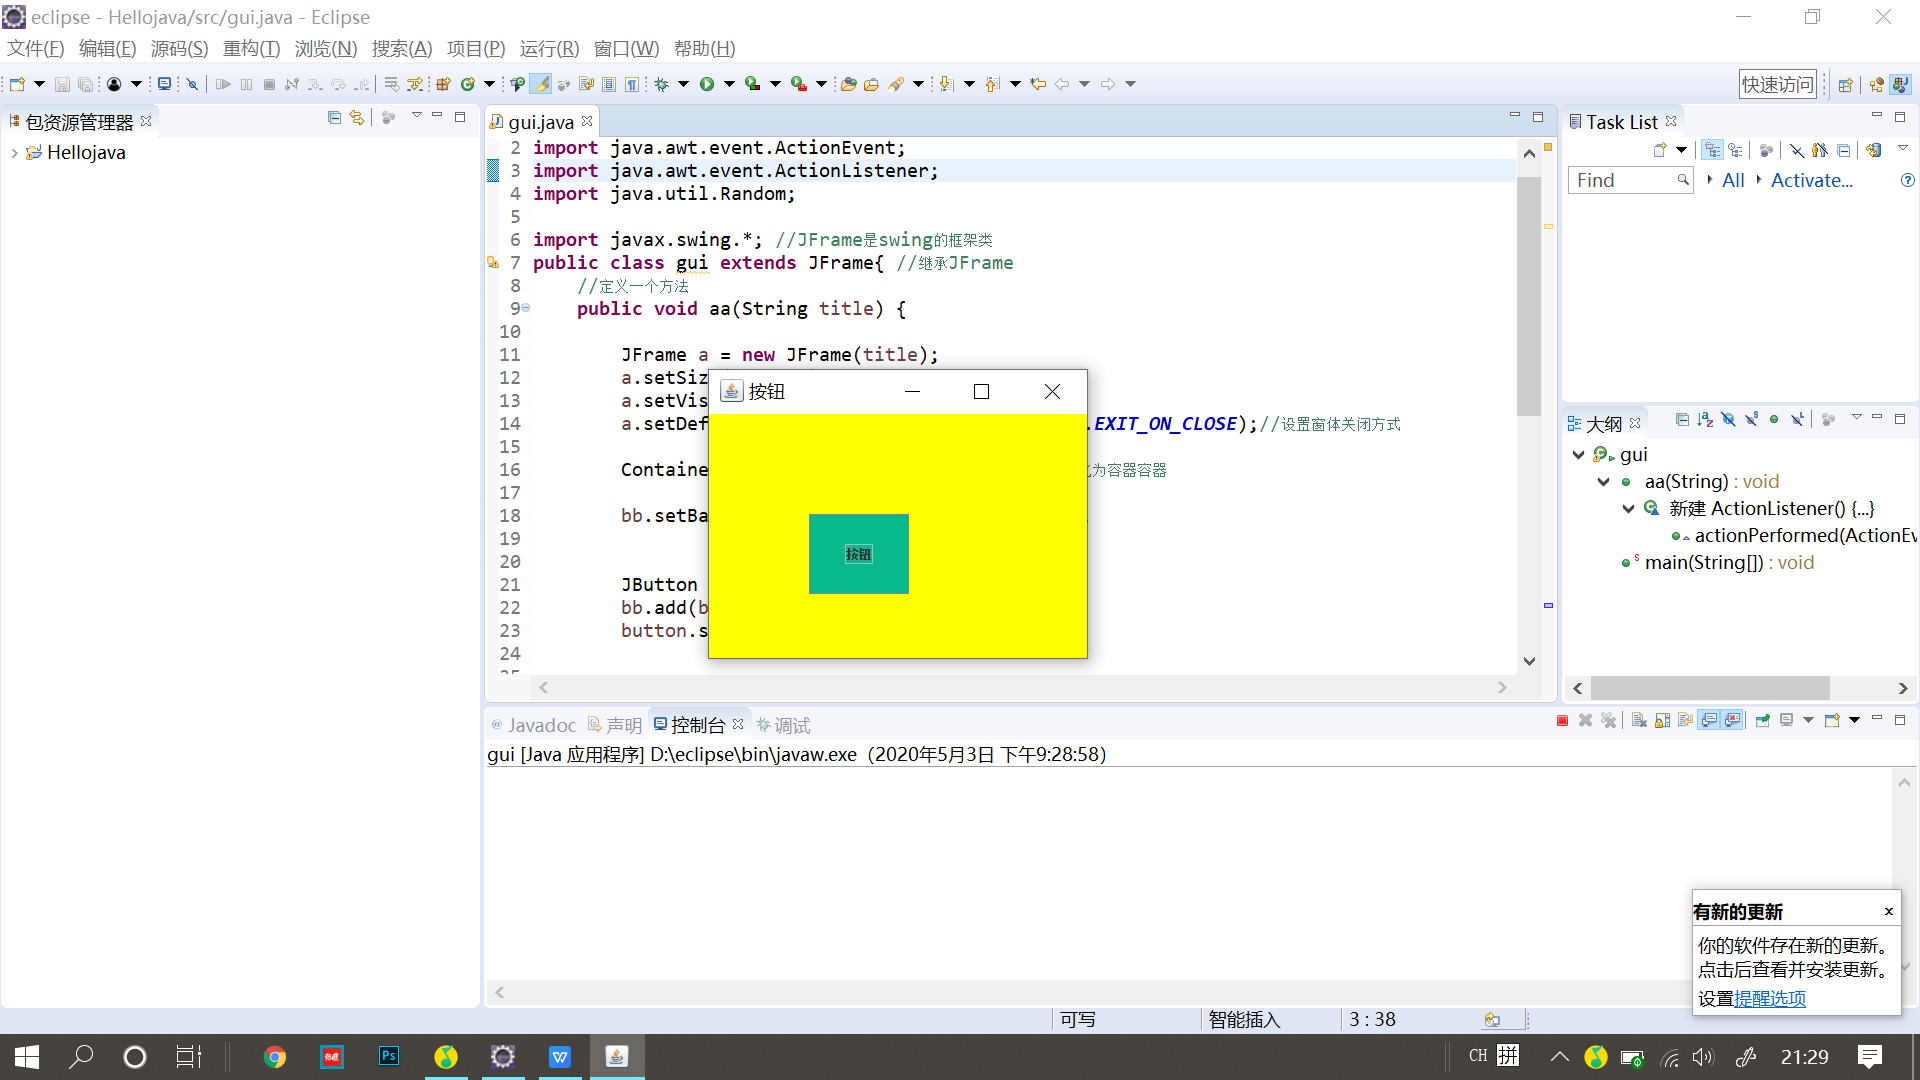
Task: Click the Pin Console icon
Action: click(1762, 720)
